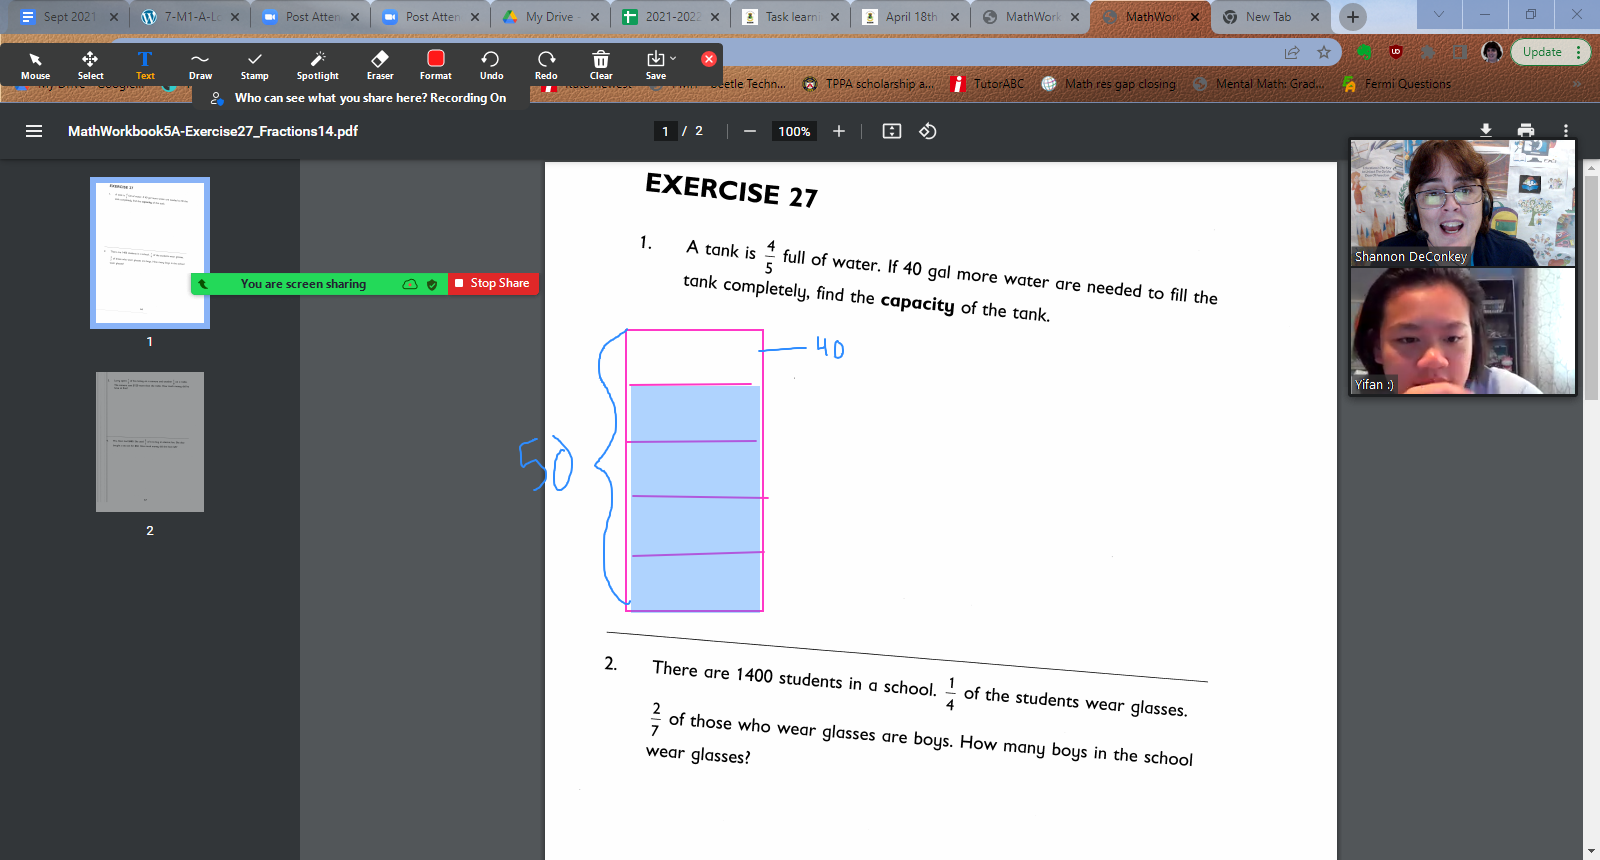
Task: Open the Chrome profile avatar
Action: [1492, 52]
